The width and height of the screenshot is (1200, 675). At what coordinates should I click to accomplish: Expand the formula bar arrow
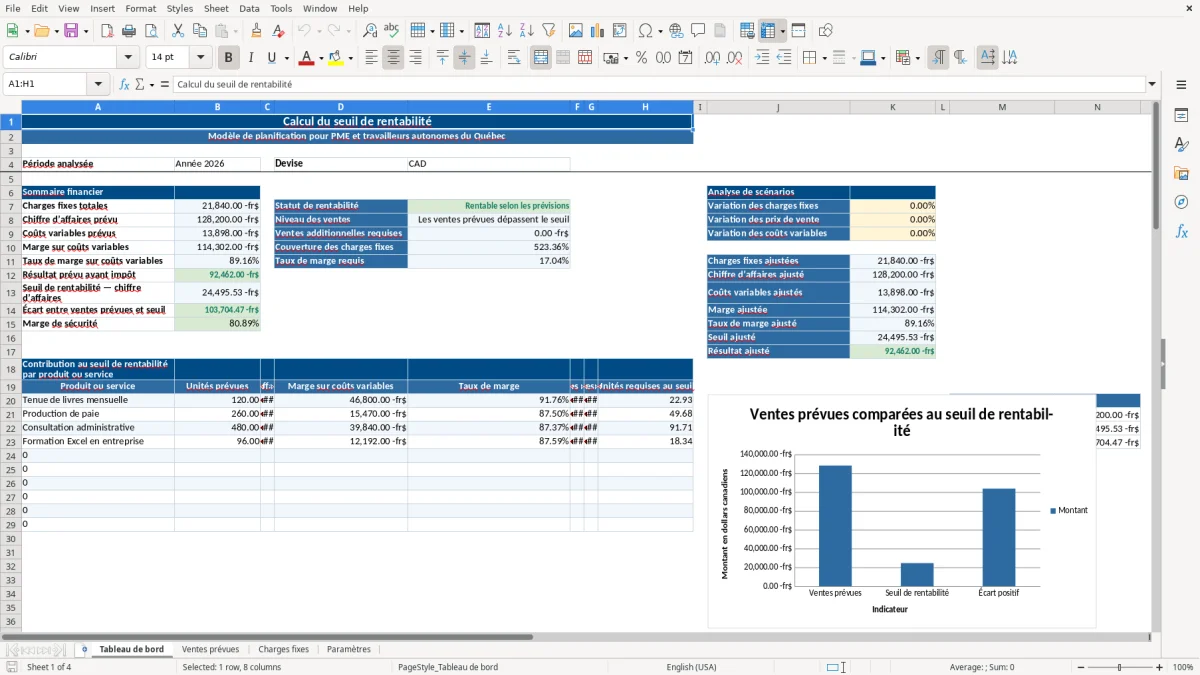click(x=1152, y=85)
